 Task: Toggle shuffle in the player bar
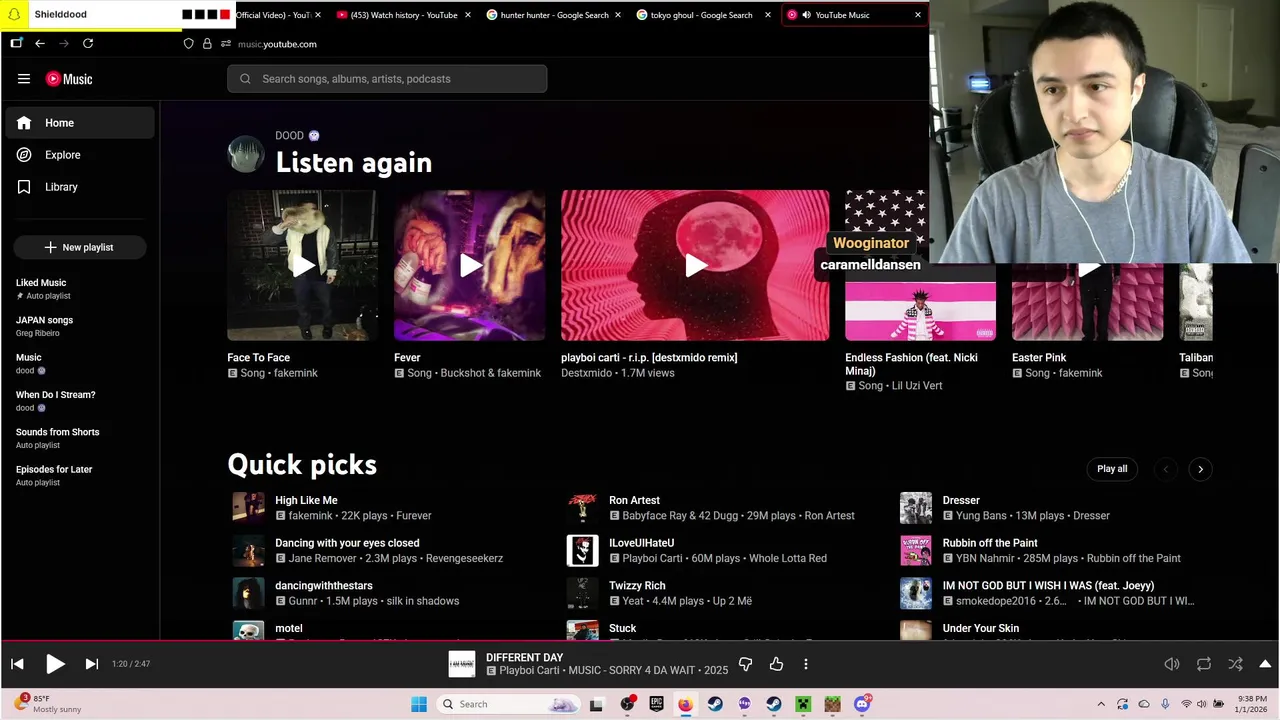[x=1236, y=664]
